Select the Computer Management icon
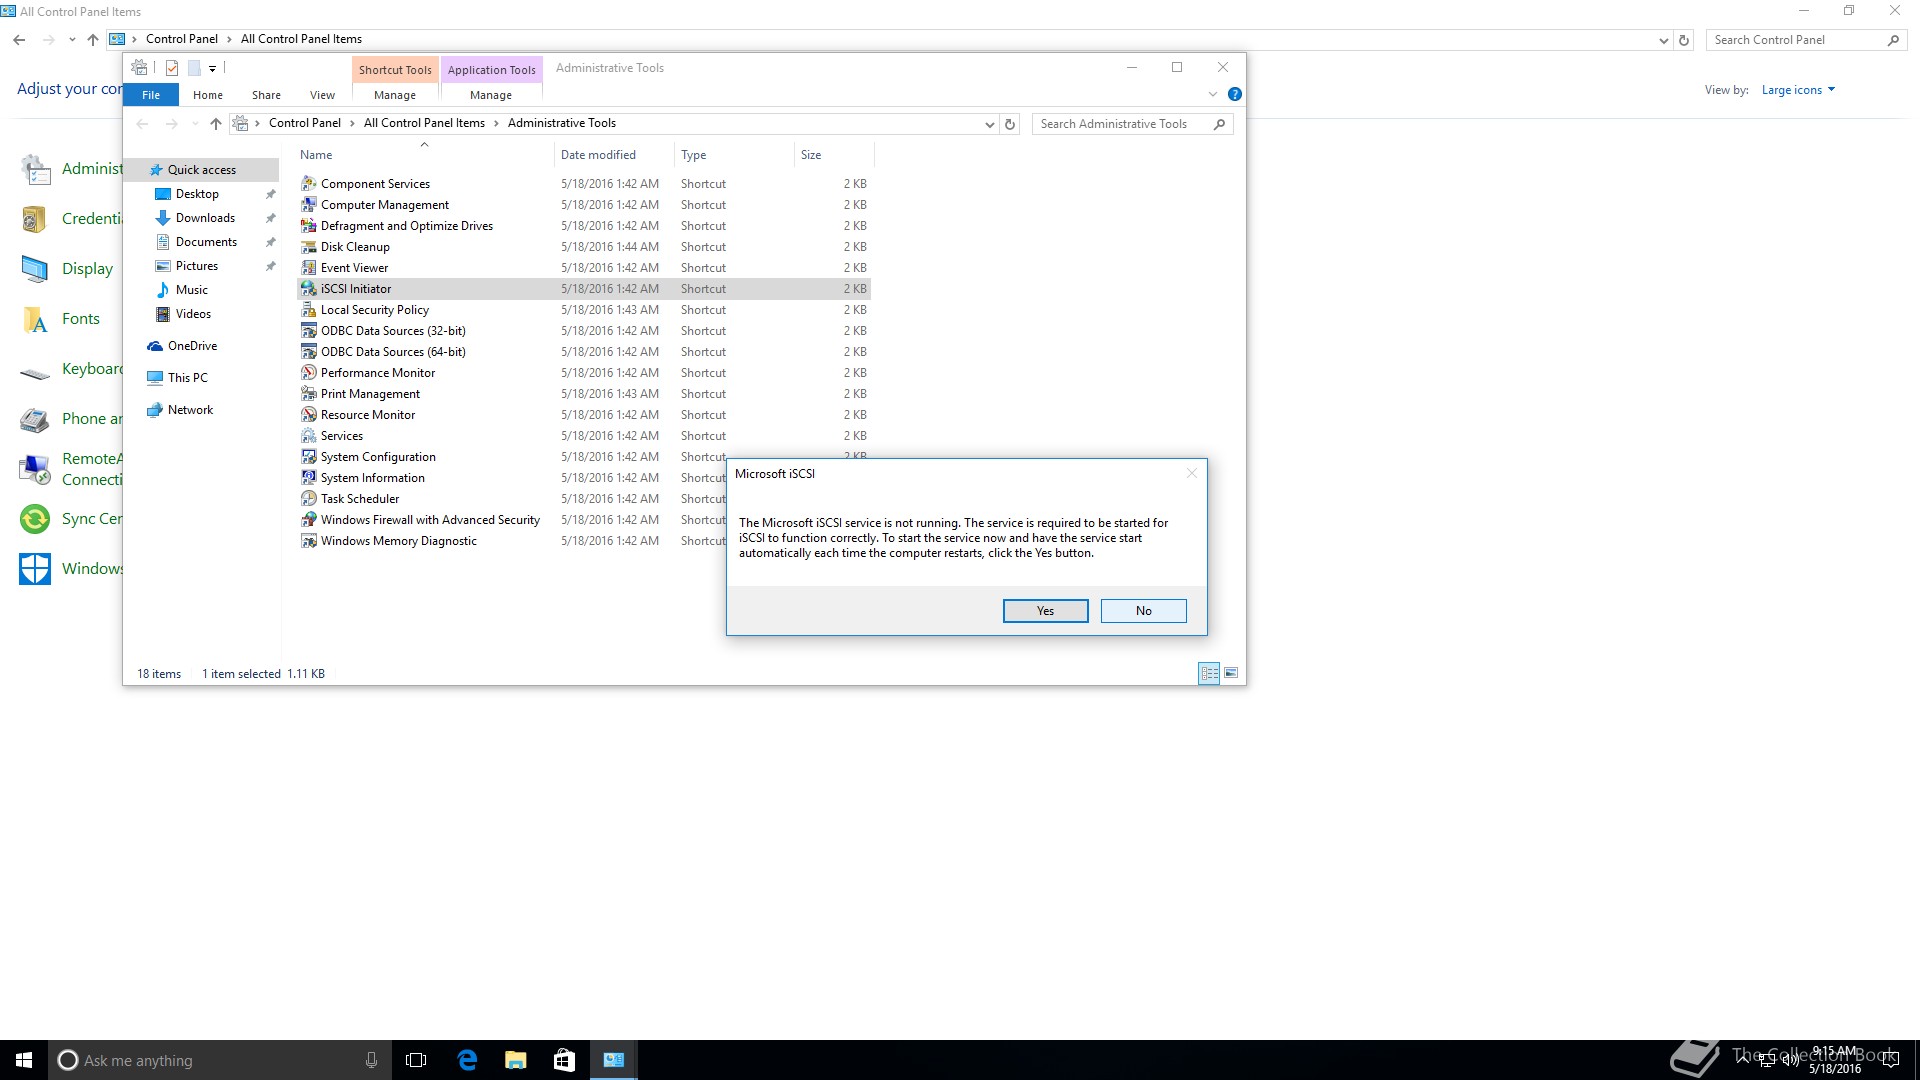The width and height of the screenshot is (1920, 1080). tap(309, 205)
